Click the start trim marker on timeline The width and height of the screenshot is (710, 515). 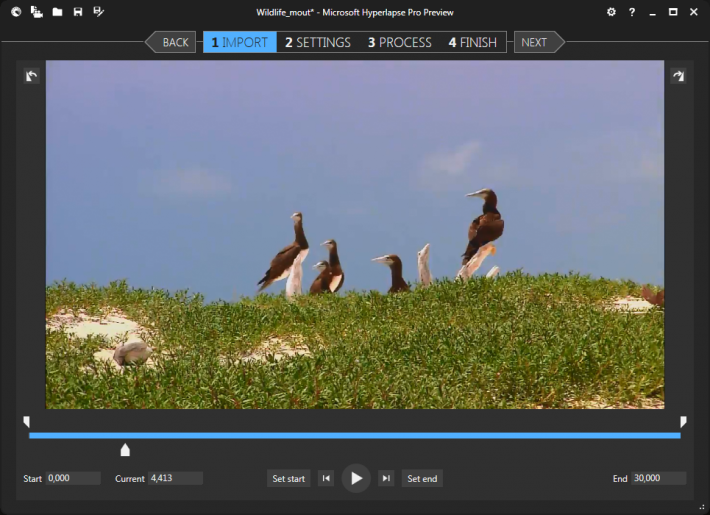[x=26, y=422]
